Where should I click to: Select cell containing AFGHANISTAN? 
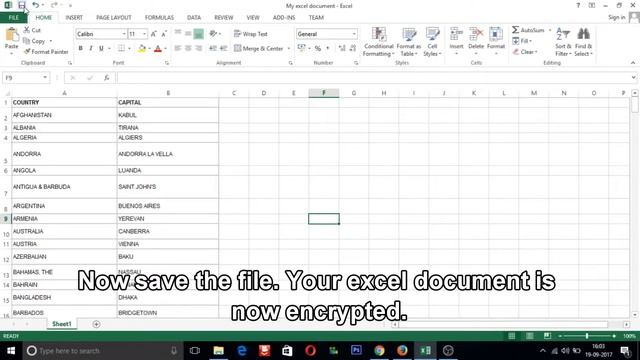coord(64,115)
